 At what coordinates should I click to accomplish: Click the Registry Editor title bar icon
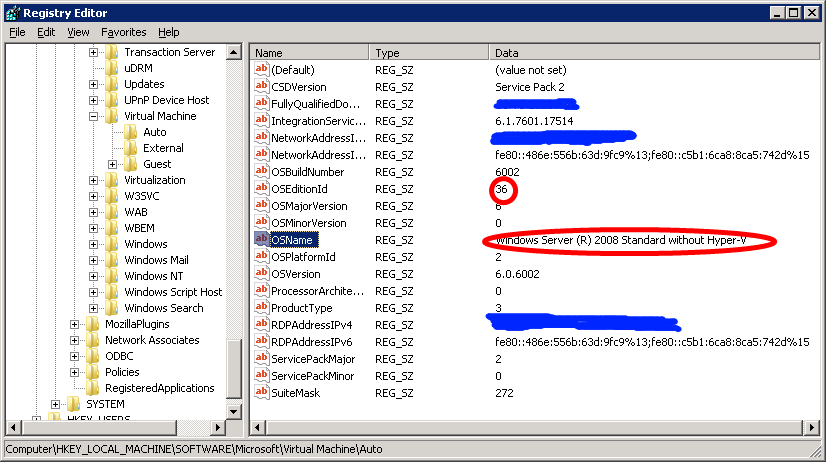point(13,13)
